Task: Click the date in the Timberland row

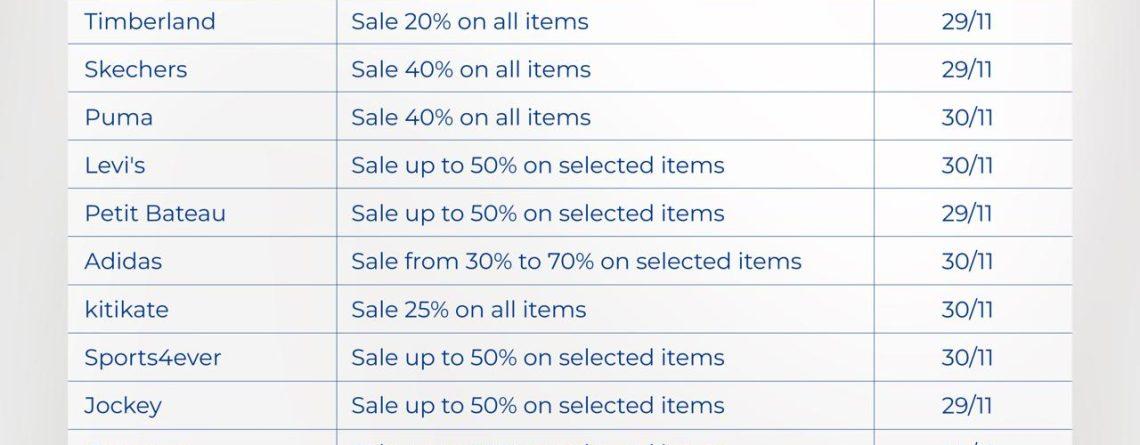Action: [966, 21]
